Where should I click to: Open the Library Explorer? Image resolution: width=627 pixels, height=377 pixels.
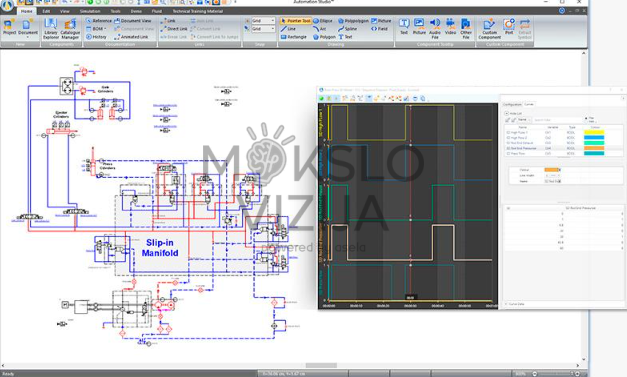click(x=51, y=29)
